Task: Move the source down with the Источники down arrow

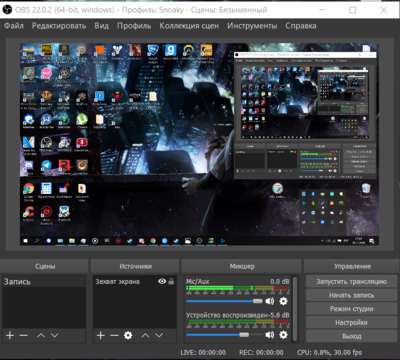Action: pyautogui.click(x=159, y=335)
